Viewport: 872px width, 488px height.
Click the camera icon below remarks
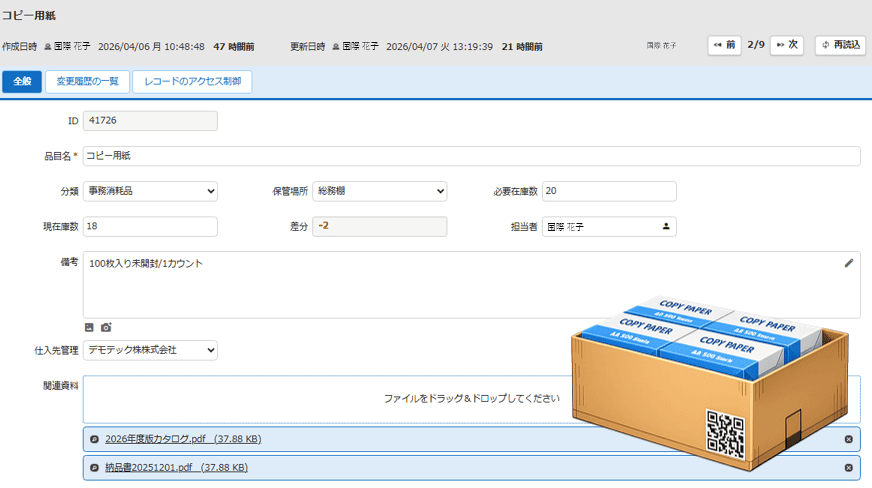click(x=106, y=327)
